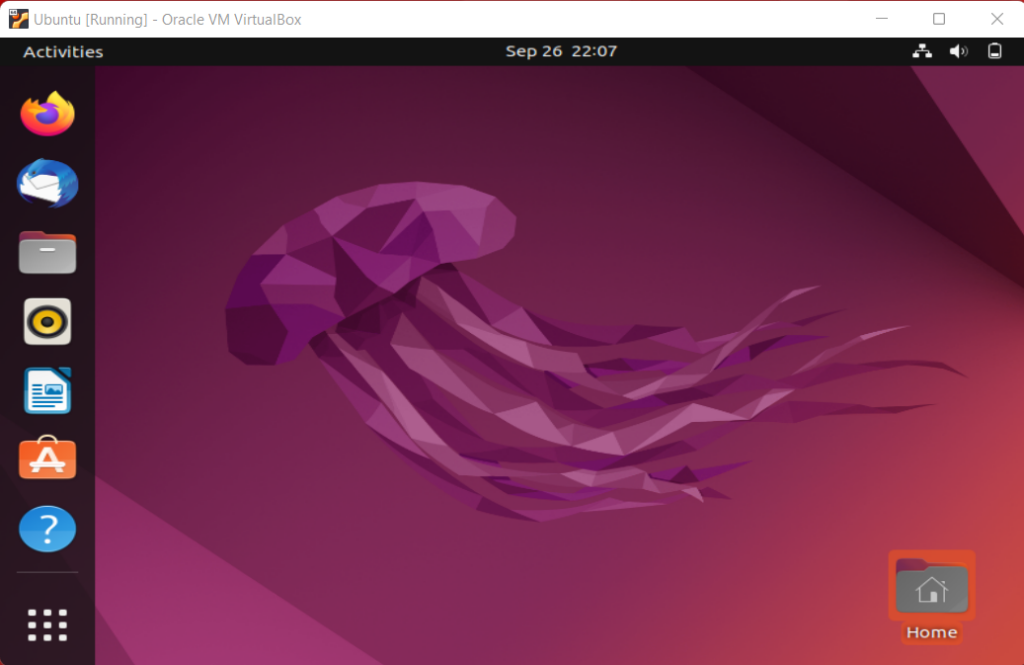Open the Help question mark icon

47,528
